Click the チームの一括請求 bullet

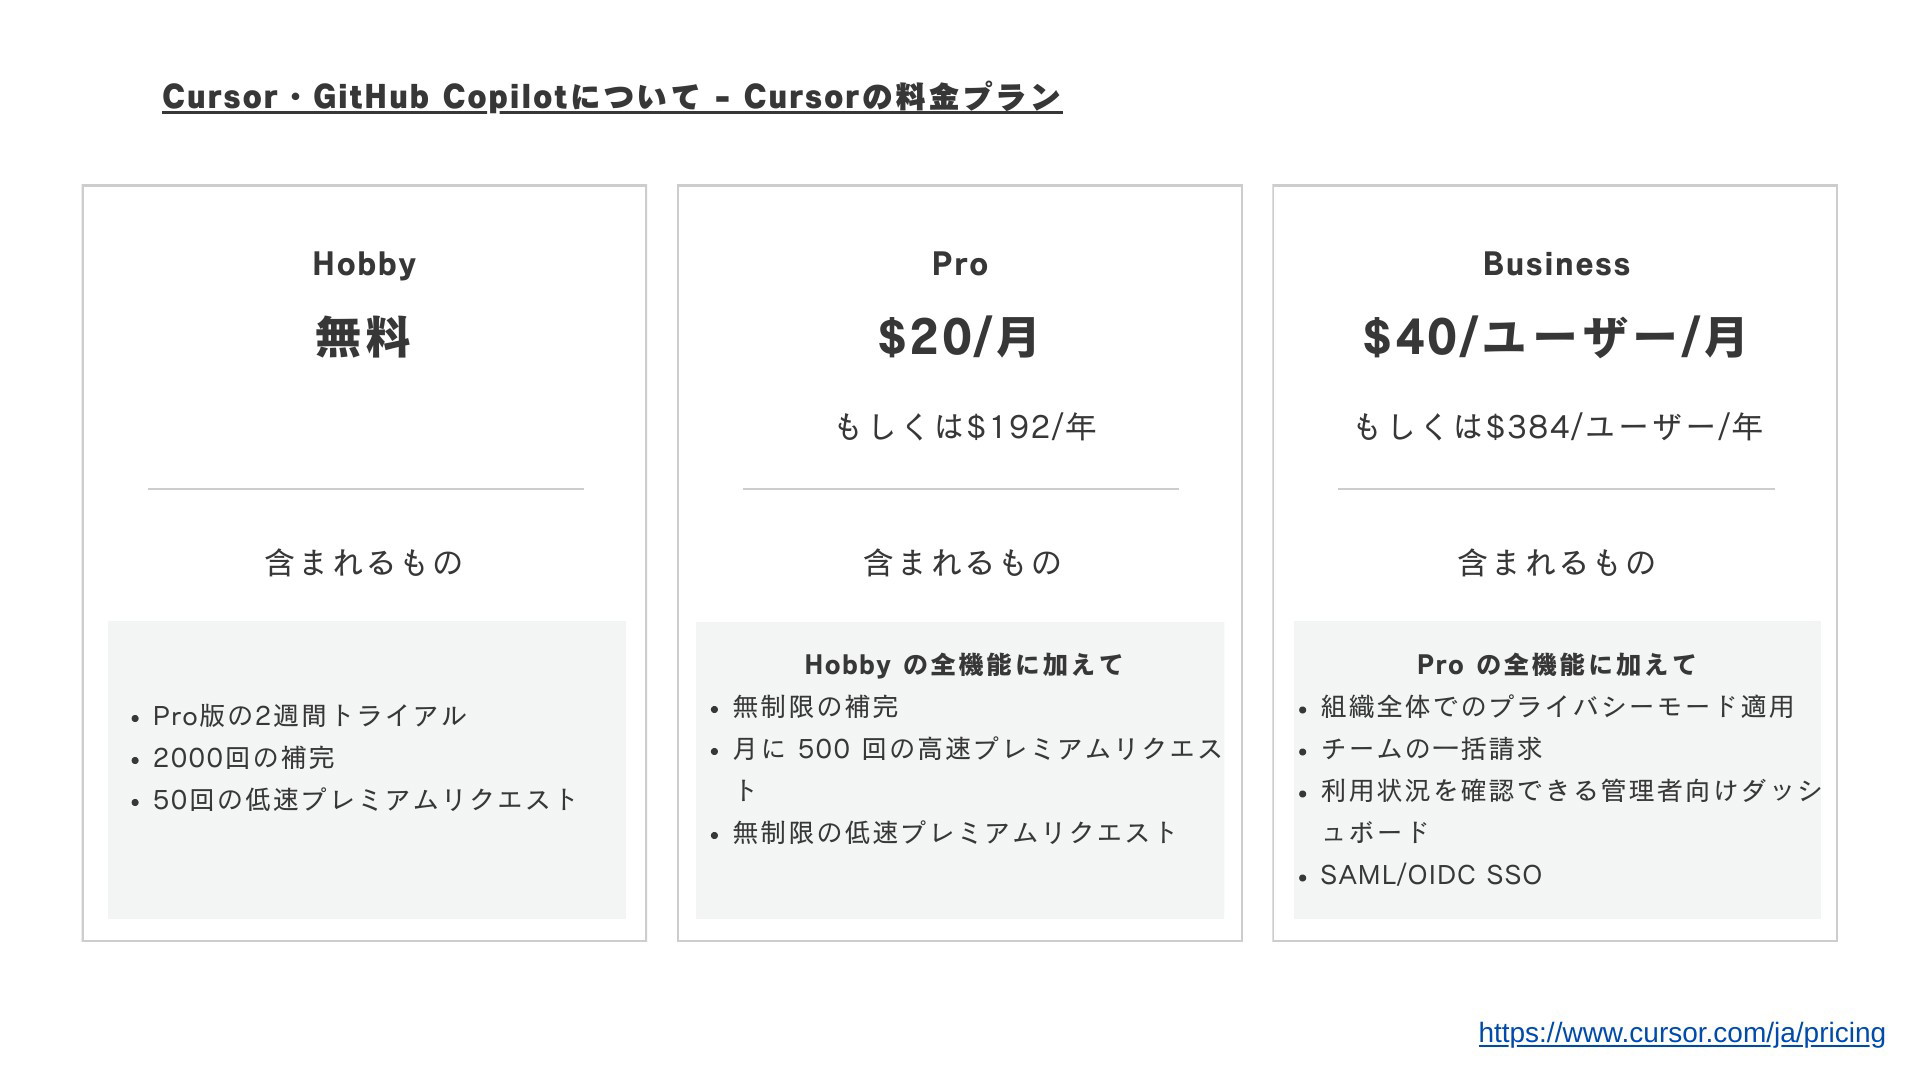pos(1431,749)
